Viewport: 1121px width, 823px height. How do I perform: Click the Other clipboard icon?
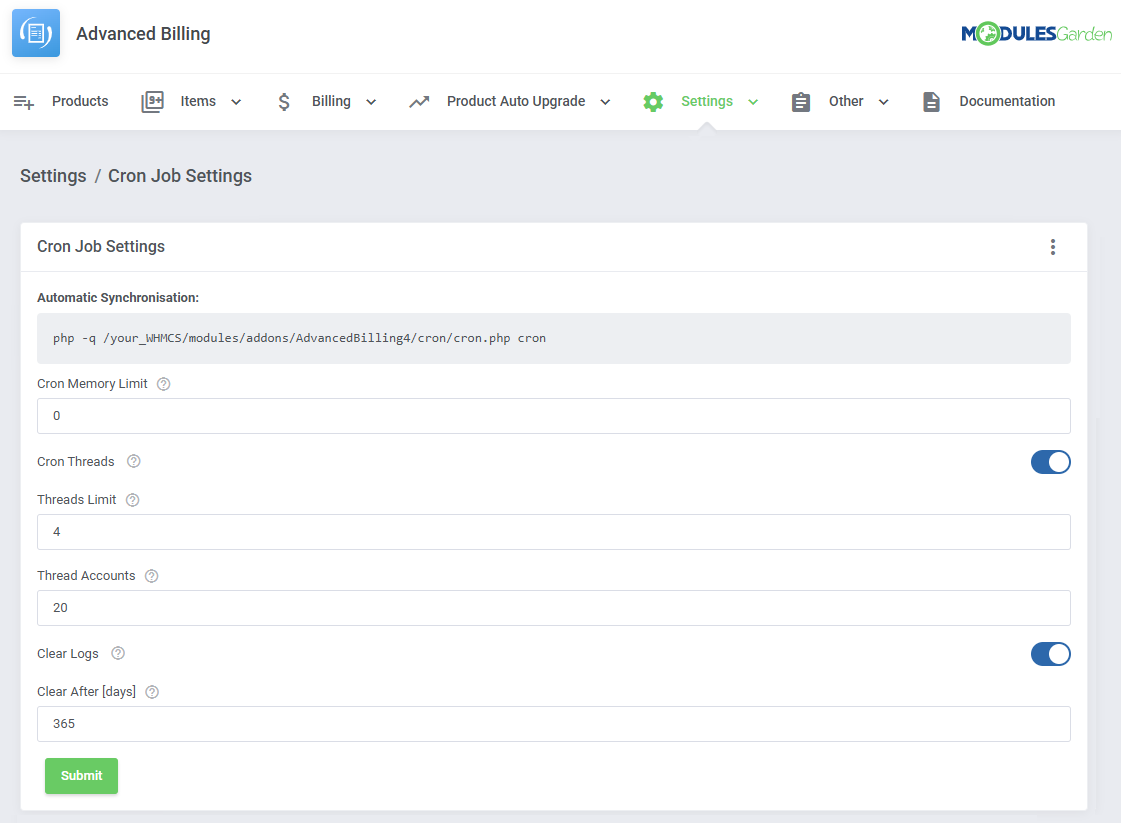[801, 102]
